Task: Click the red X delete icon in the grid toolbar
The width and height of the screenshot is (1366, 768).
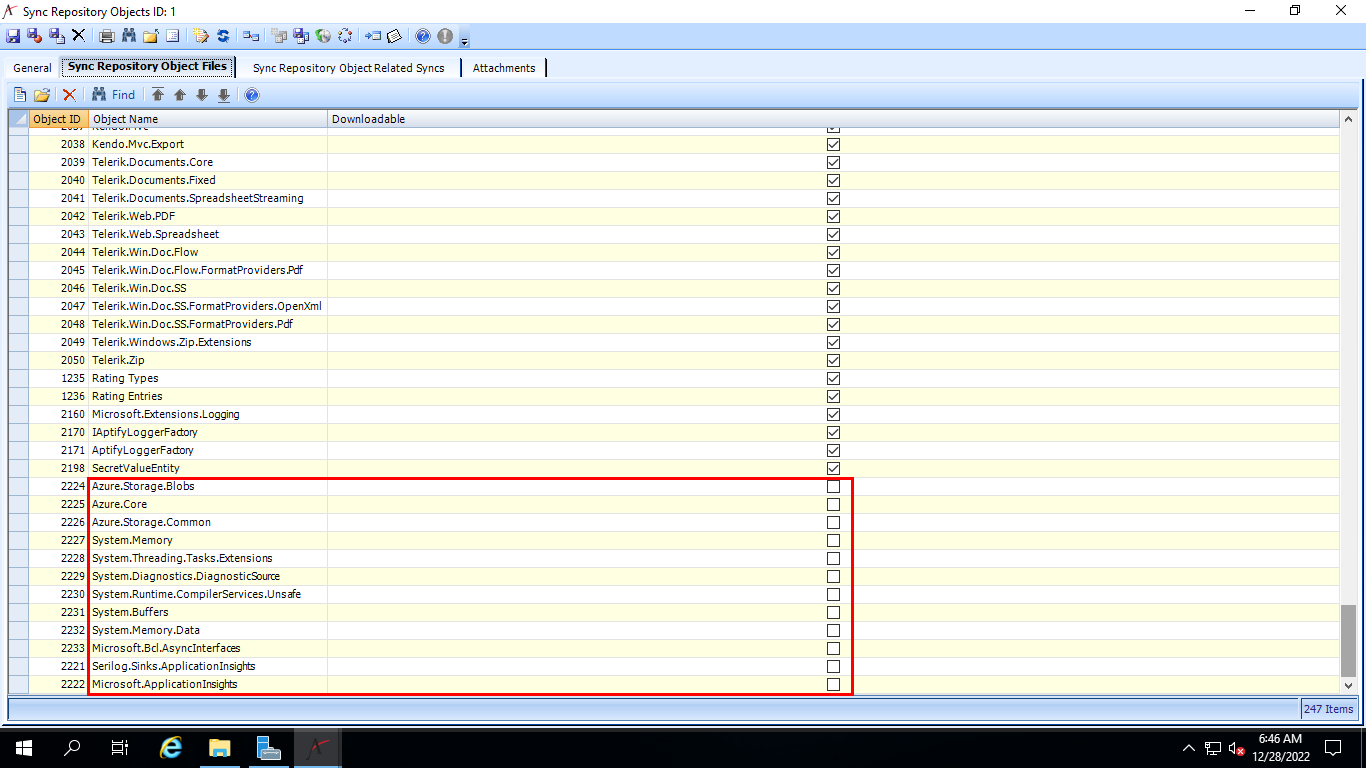Action: pyautogui.click(x=69, y=95)
